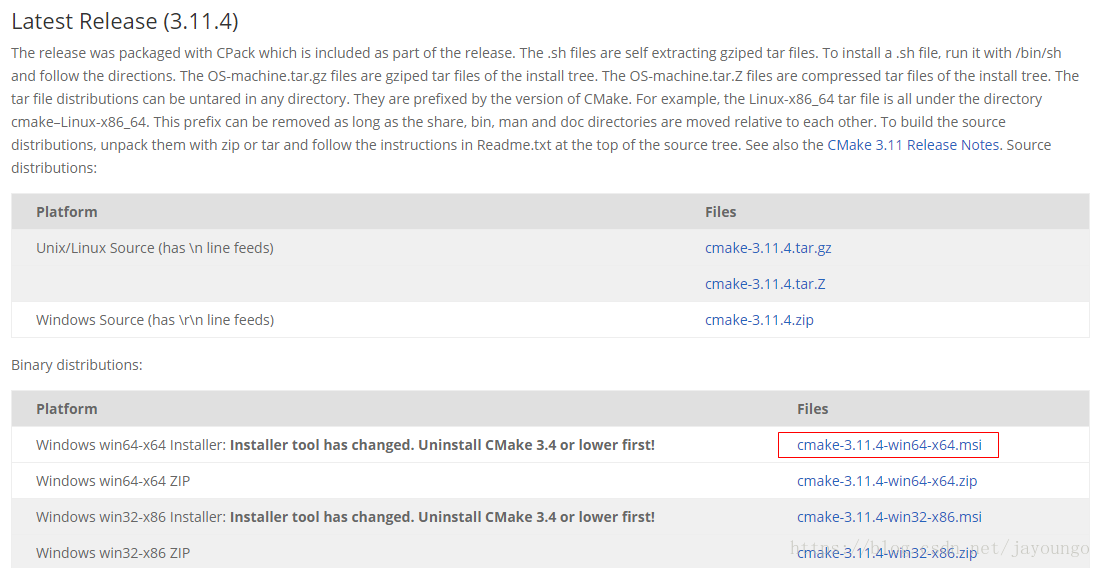Click the Binary distributions text
The width and height of the screenshot is (1101, 568).
[77, 364]
